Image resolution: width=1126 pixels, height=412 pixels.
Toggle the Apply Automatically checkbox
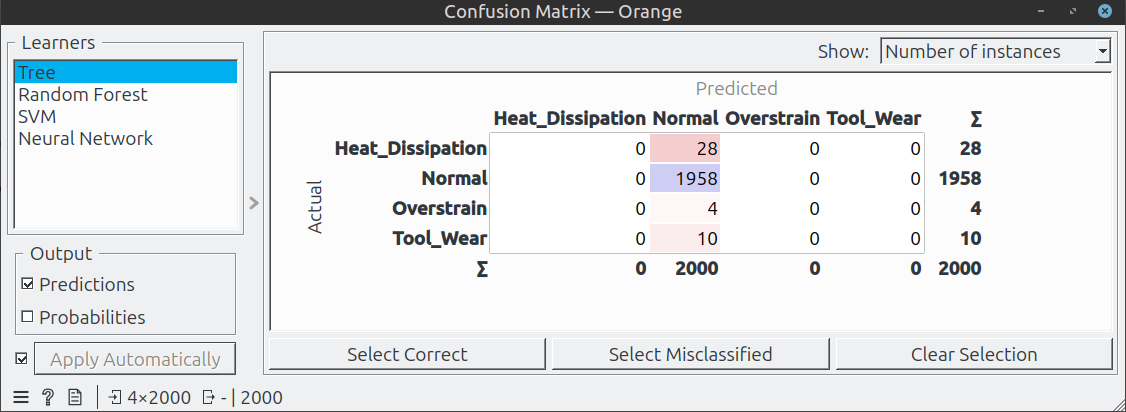click(x=21, y=359)
